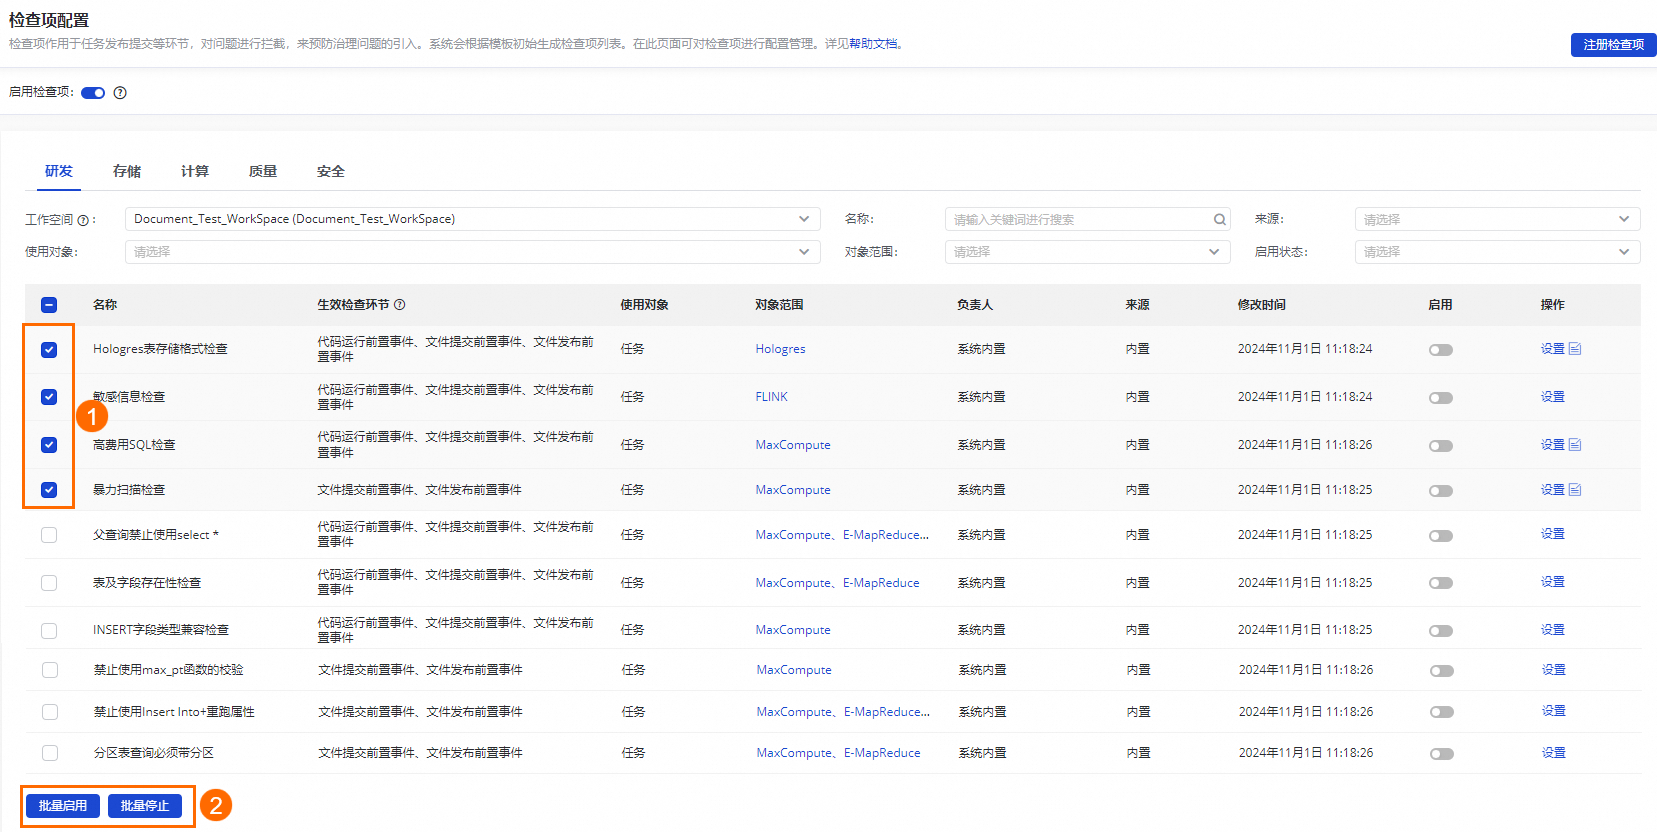Viewport: 1657px width, 832px height.
Task: Check the 父查询禁止使用select * row checkbox
Action: (49, 535)
